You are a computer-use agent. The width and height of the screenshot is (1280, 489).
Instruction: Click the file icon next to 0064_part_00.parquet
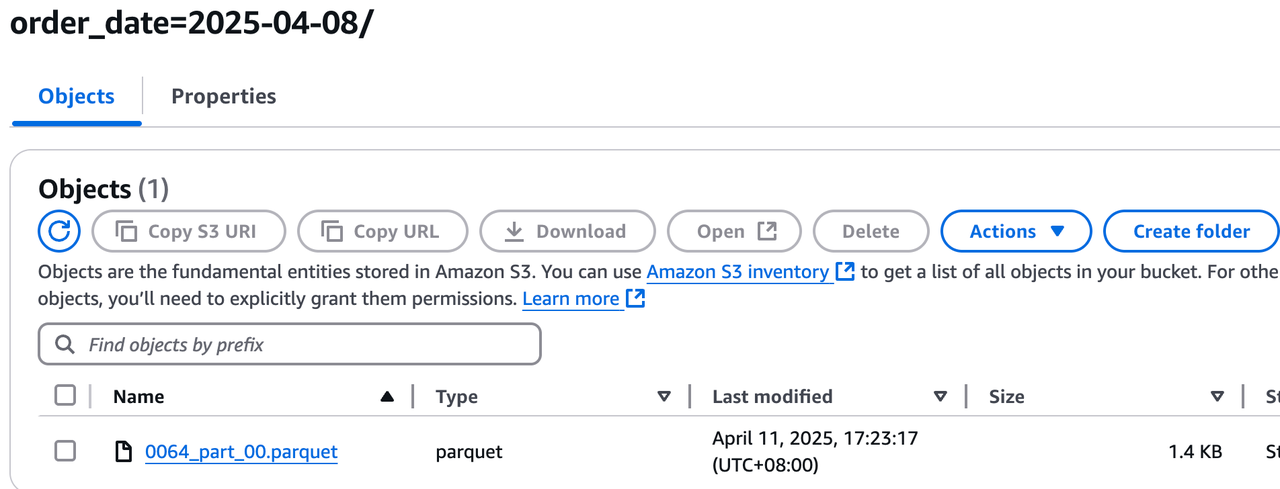click(124, 452)
